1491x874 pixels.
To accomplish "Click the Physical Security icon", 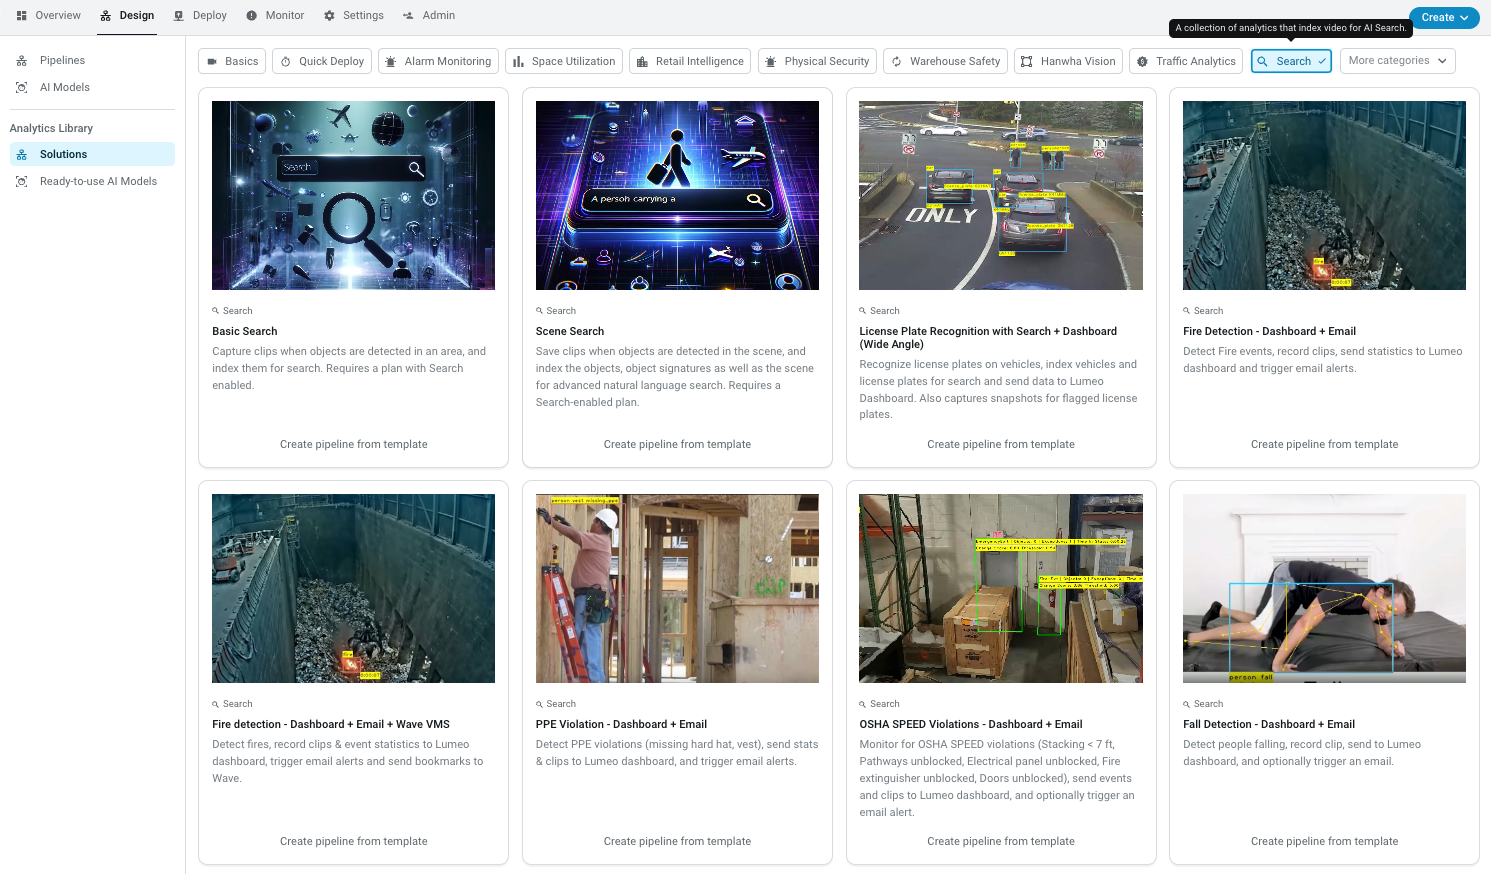I will (771, 62).
